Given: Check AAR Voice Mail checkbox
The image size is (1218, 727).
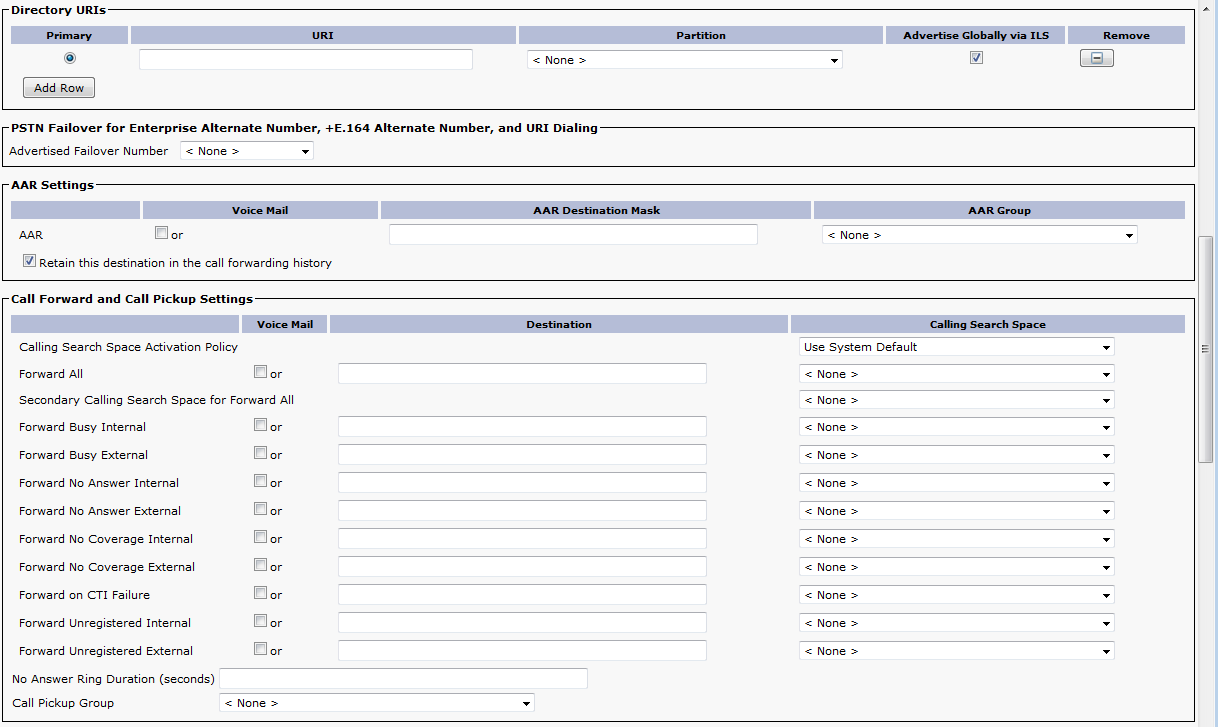Looking at the screenshot, I should tap(162, 234).
